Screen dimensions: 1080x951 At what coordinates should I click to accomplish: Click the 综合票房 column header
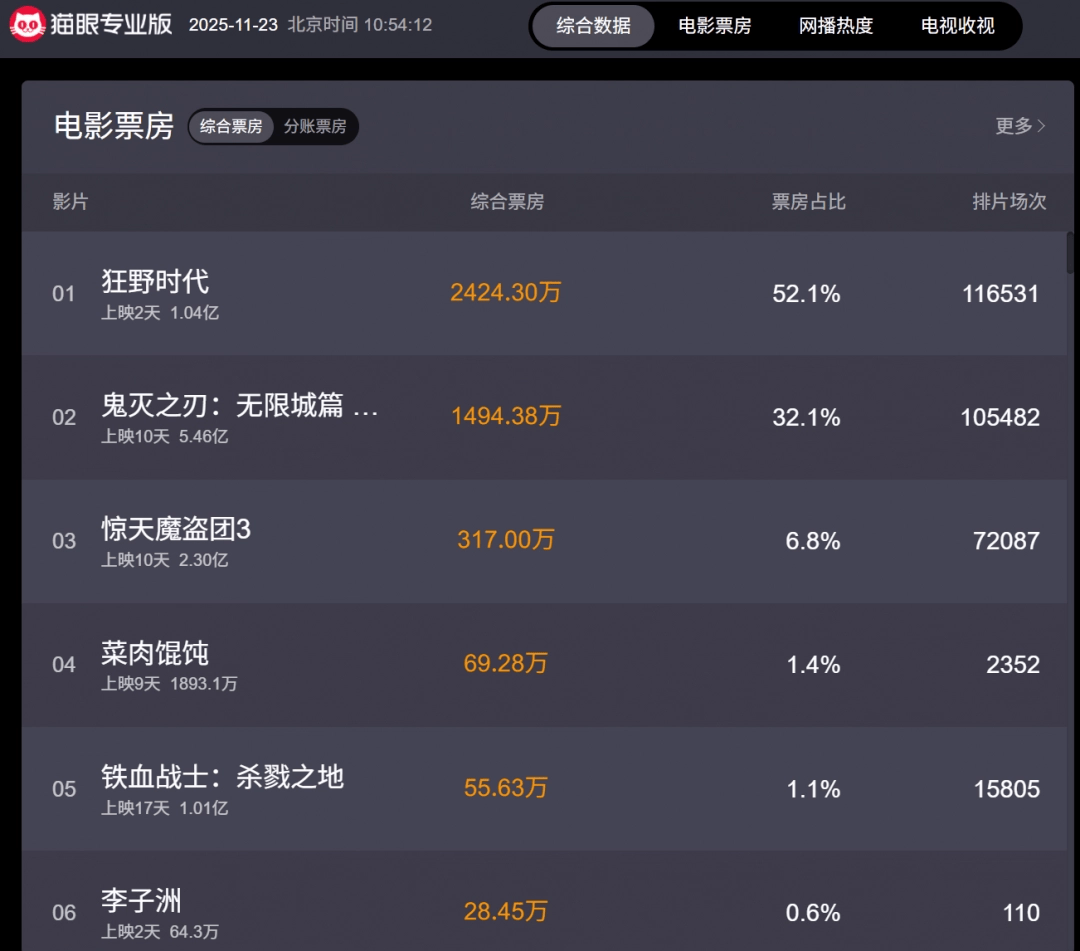coord(507,202)
